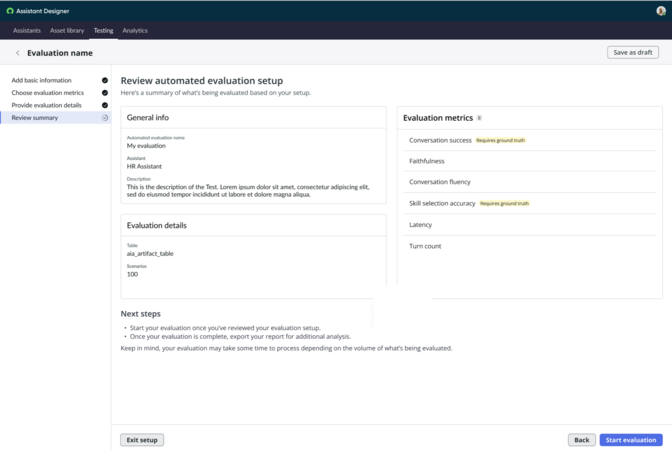
Task: Open the Analytics tab
Action: (135, 30)
